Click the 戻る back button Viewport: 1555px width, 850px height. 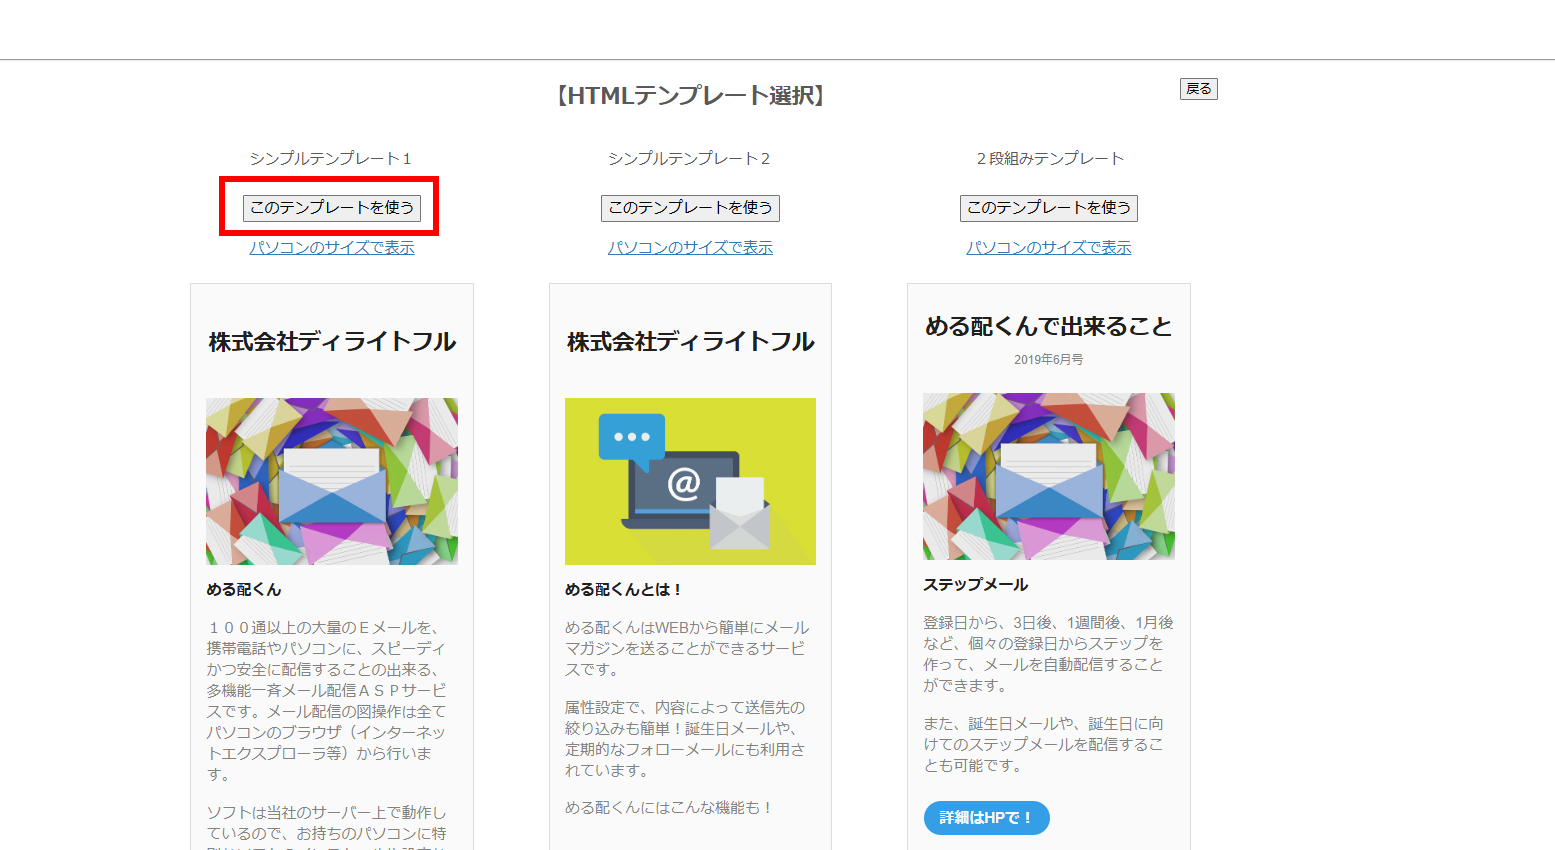[x=1199, y=89]
